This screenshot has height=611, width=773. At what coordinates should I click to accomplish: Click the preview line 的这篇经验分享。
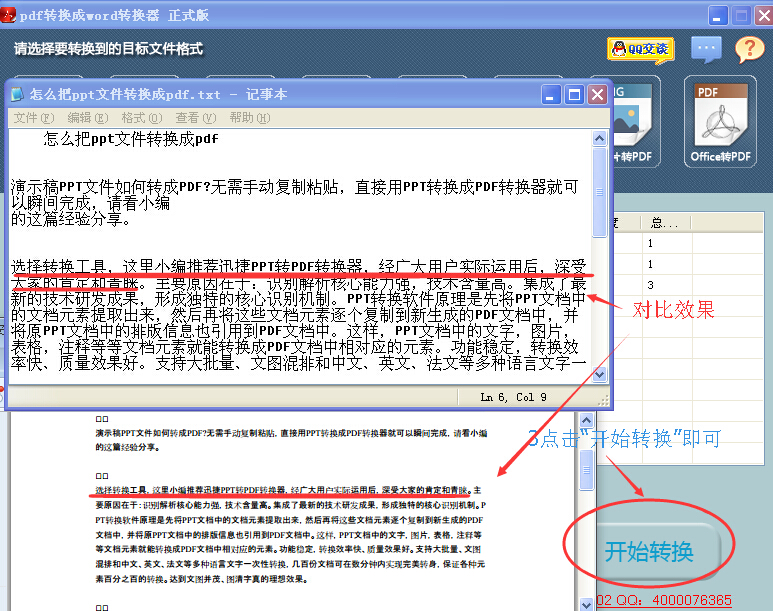tap(127, 447)
